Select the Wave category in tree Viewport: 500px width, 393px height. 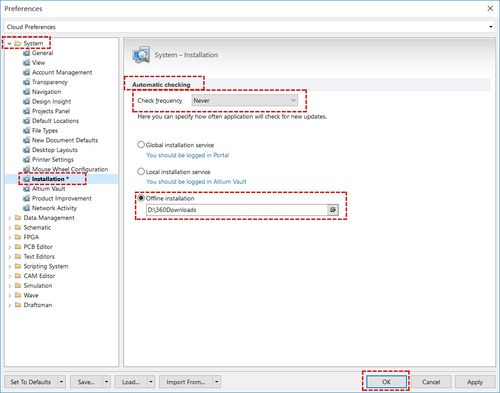click(x=31, y=295)
